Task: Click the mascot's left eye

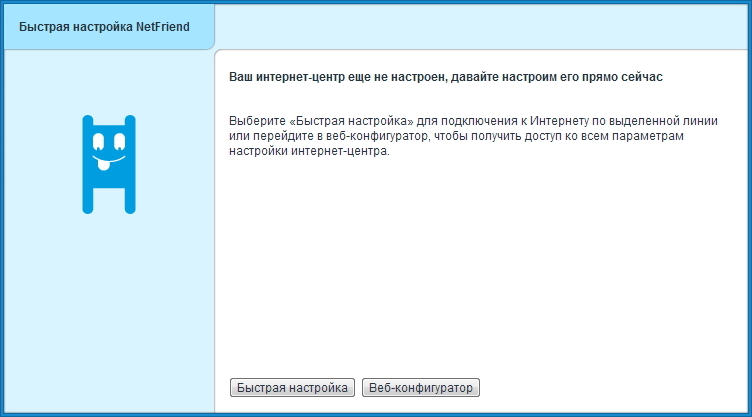Action: (98, 142)
